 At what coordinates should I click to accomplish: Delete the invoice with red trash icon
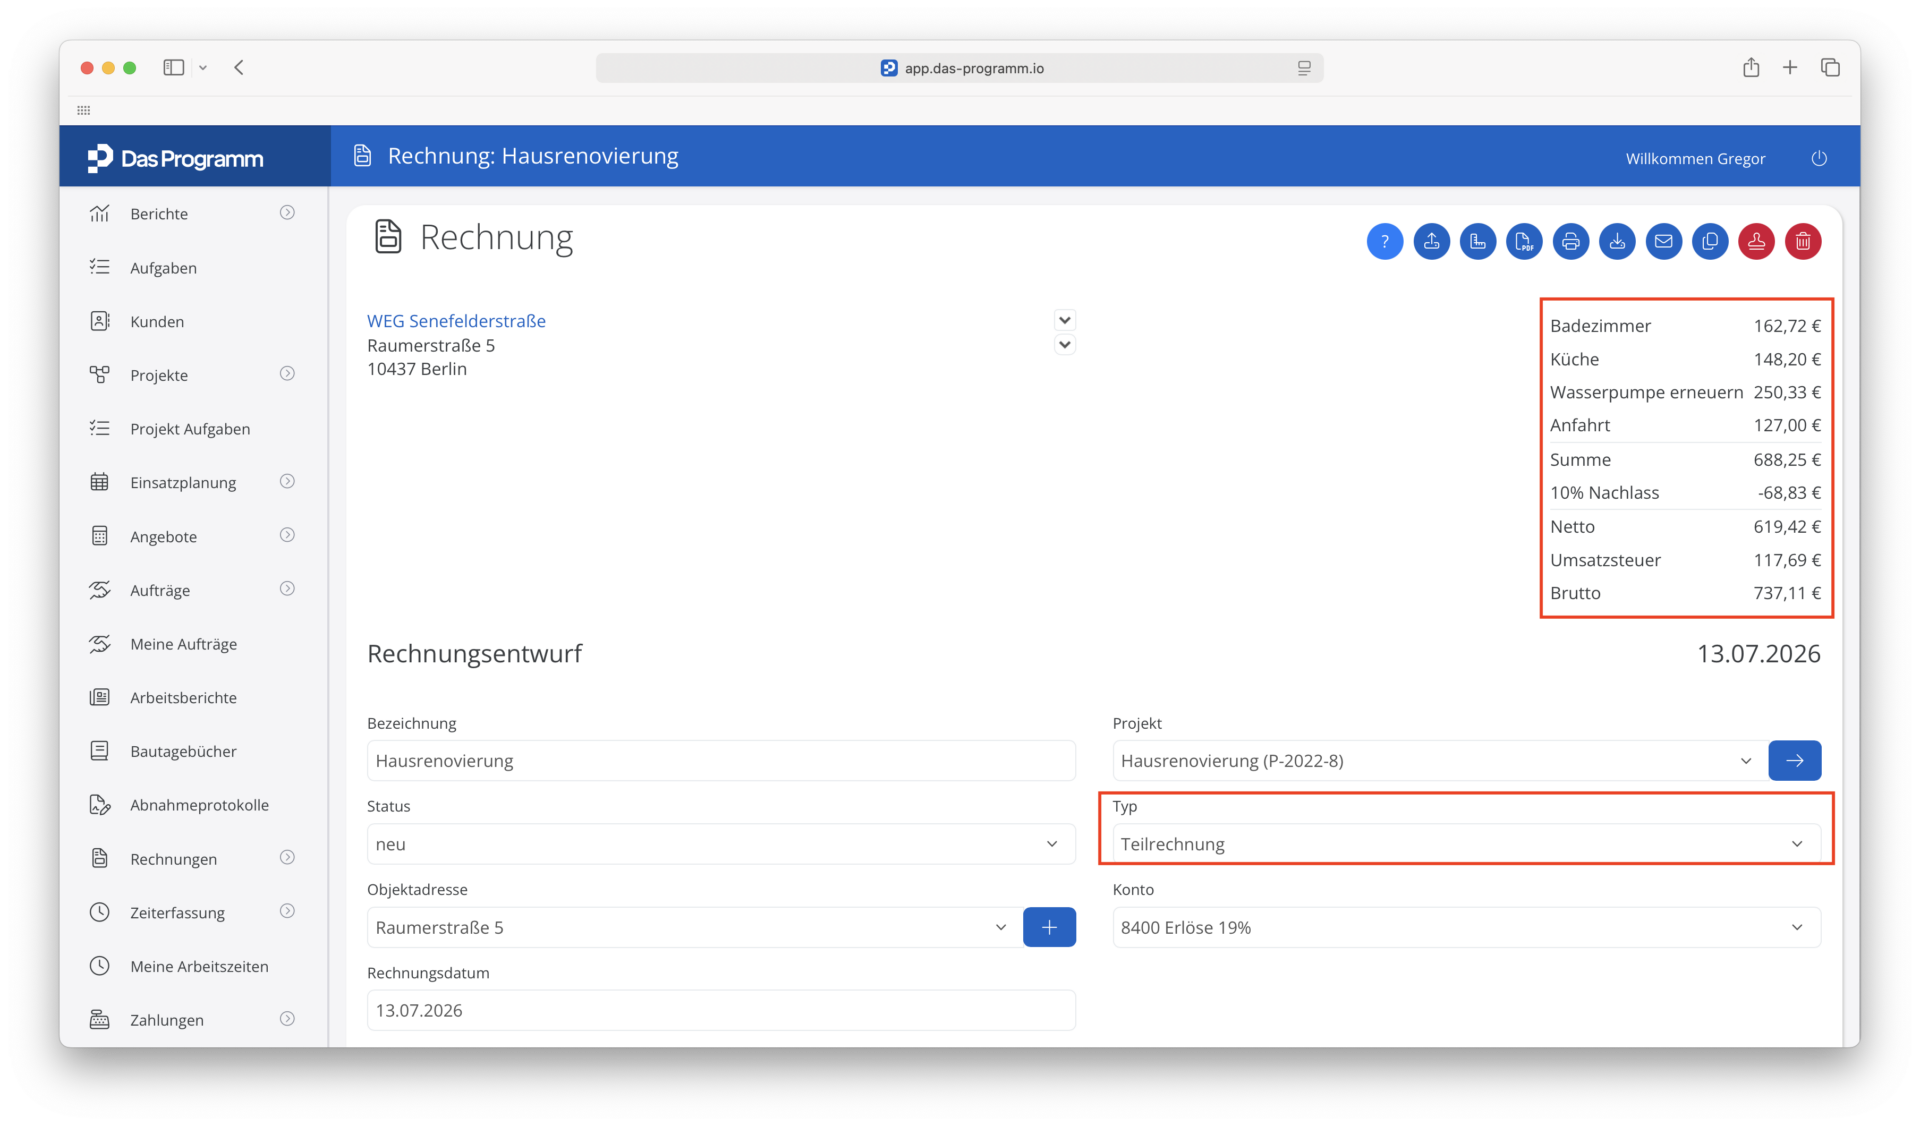tap(1803, 241)
